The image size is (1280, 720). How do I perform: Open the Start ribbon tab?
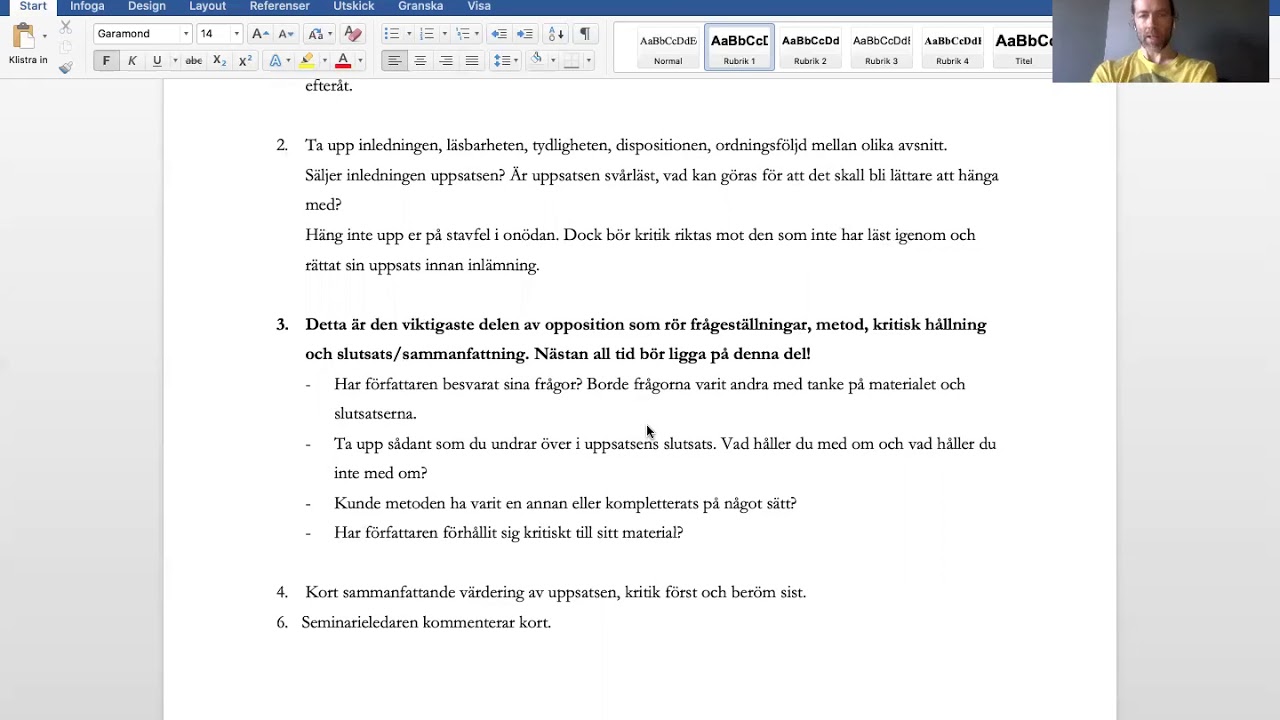click(x=33, y=6)
